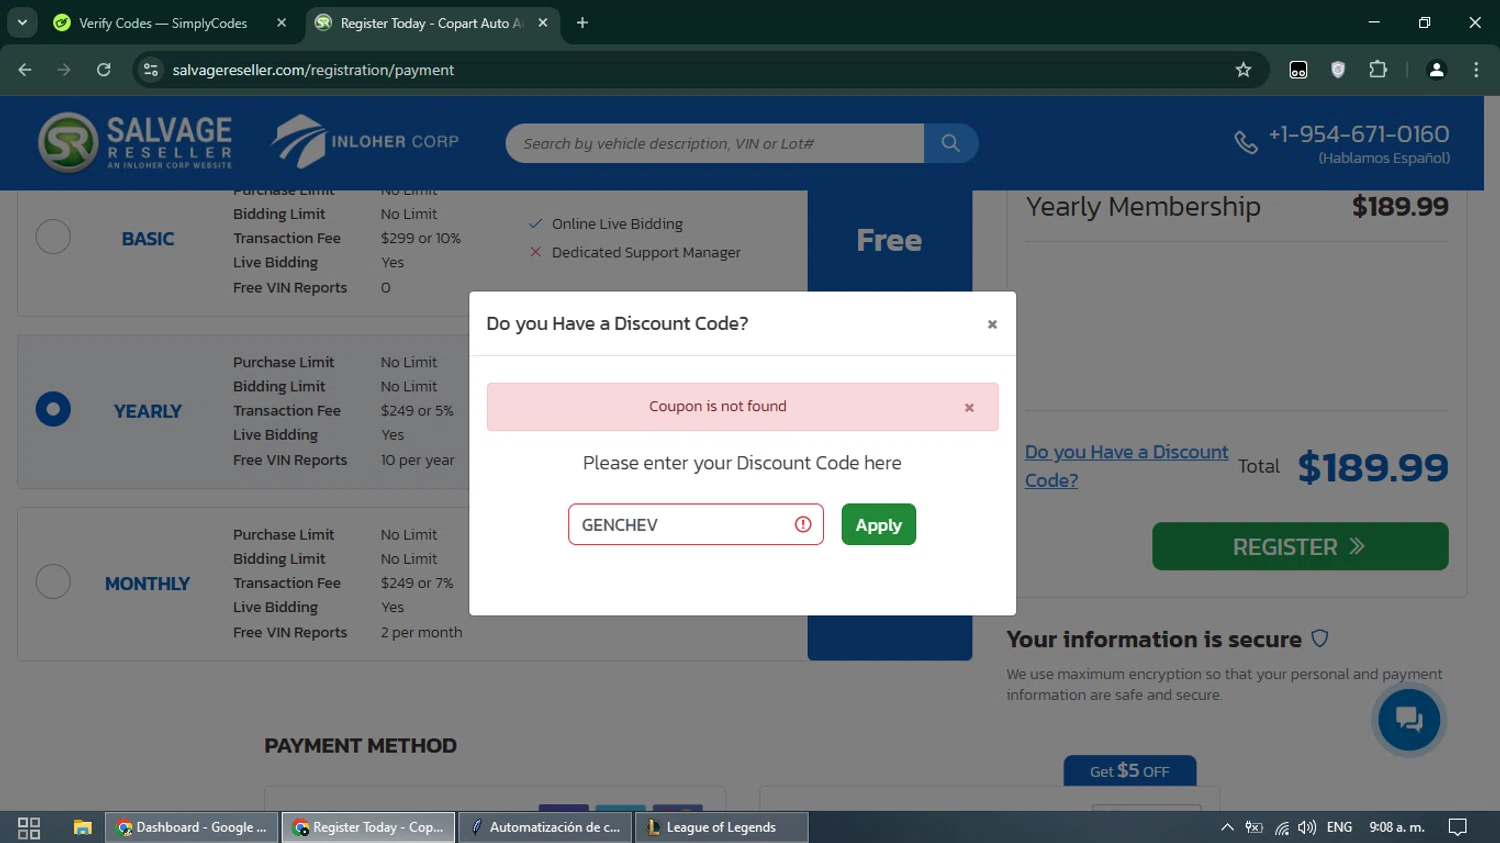Click the 'Dedicated Support Manager' feature text
Viewport: 1500px width, 843px height.
(646, 252)
